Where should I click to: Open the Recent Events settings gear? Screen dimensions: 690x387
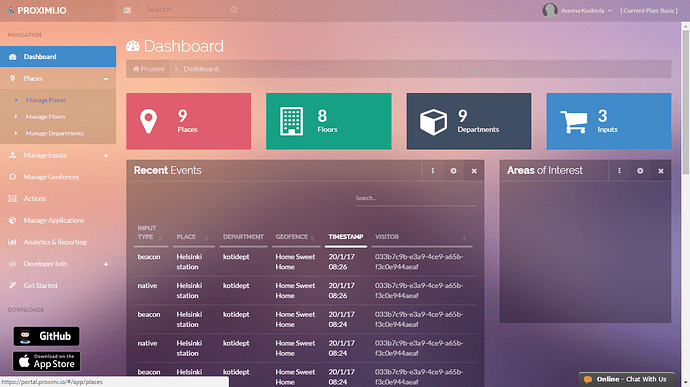coord(453,171)
